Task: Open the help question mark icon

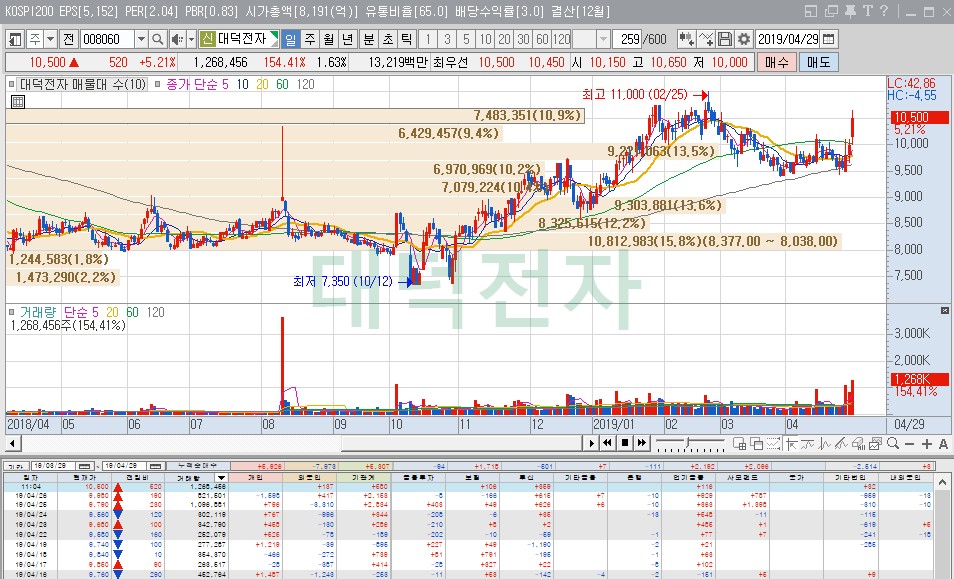Action: pos(884,11)
